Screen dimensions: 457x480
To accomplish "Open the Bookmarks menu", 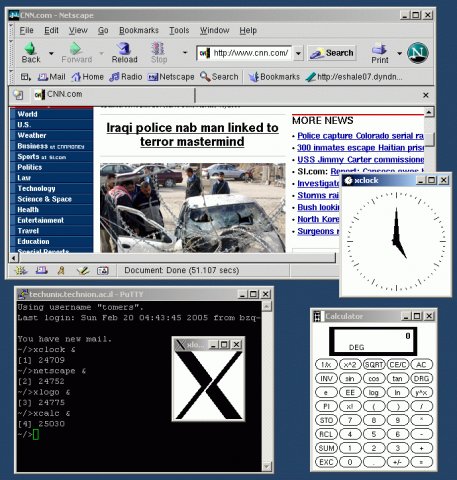I will (139, 30).
